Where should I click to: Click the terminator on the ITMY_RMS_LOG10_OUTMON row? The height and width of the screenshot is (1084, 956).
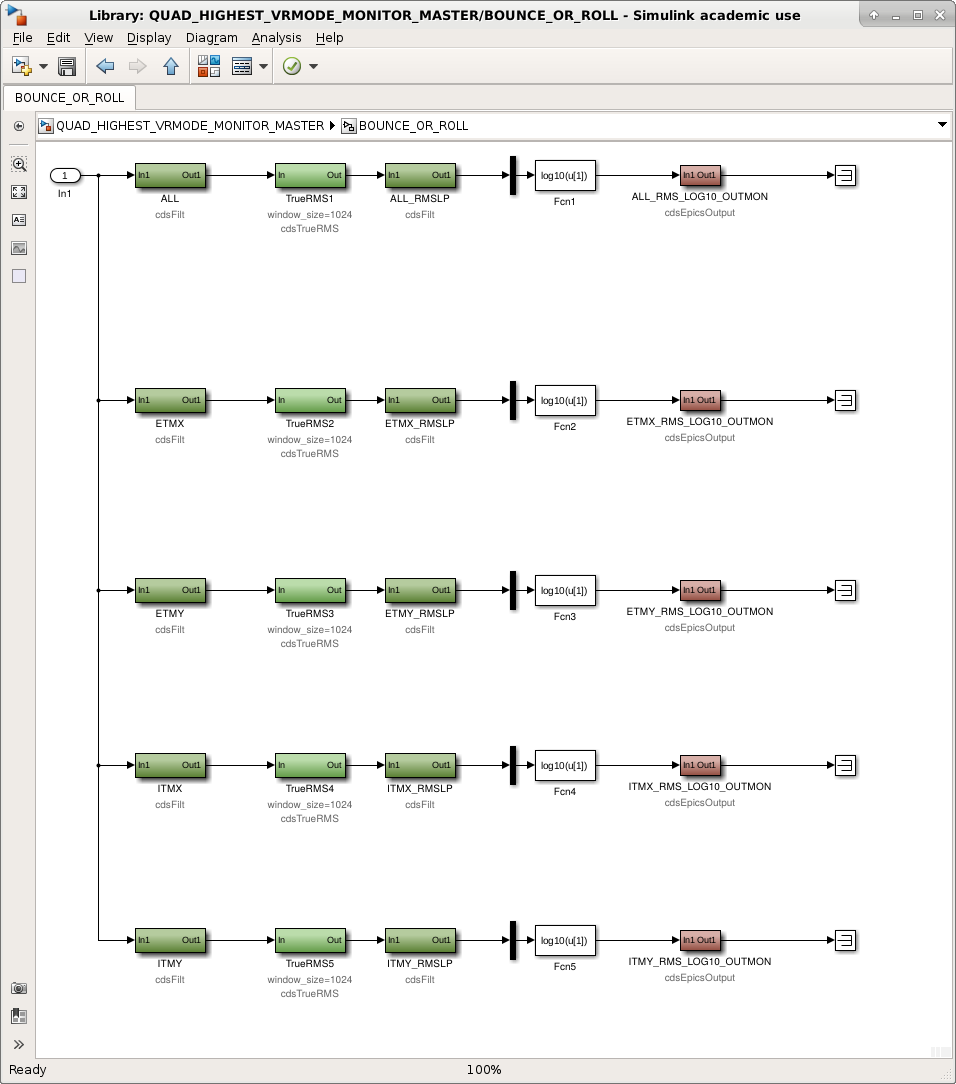point(845,940)
